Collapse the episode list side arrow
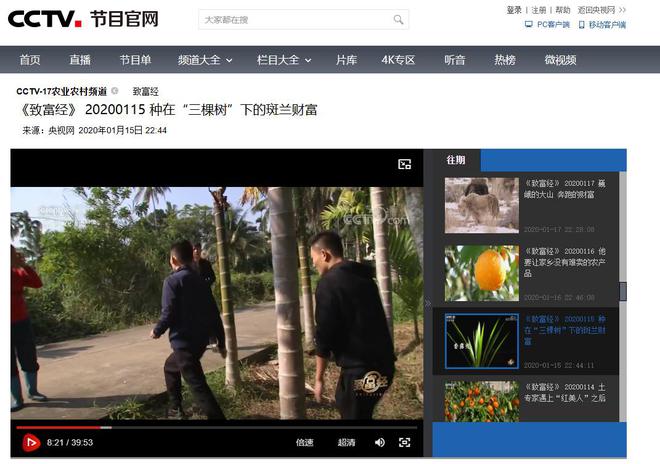 point(428,303)
